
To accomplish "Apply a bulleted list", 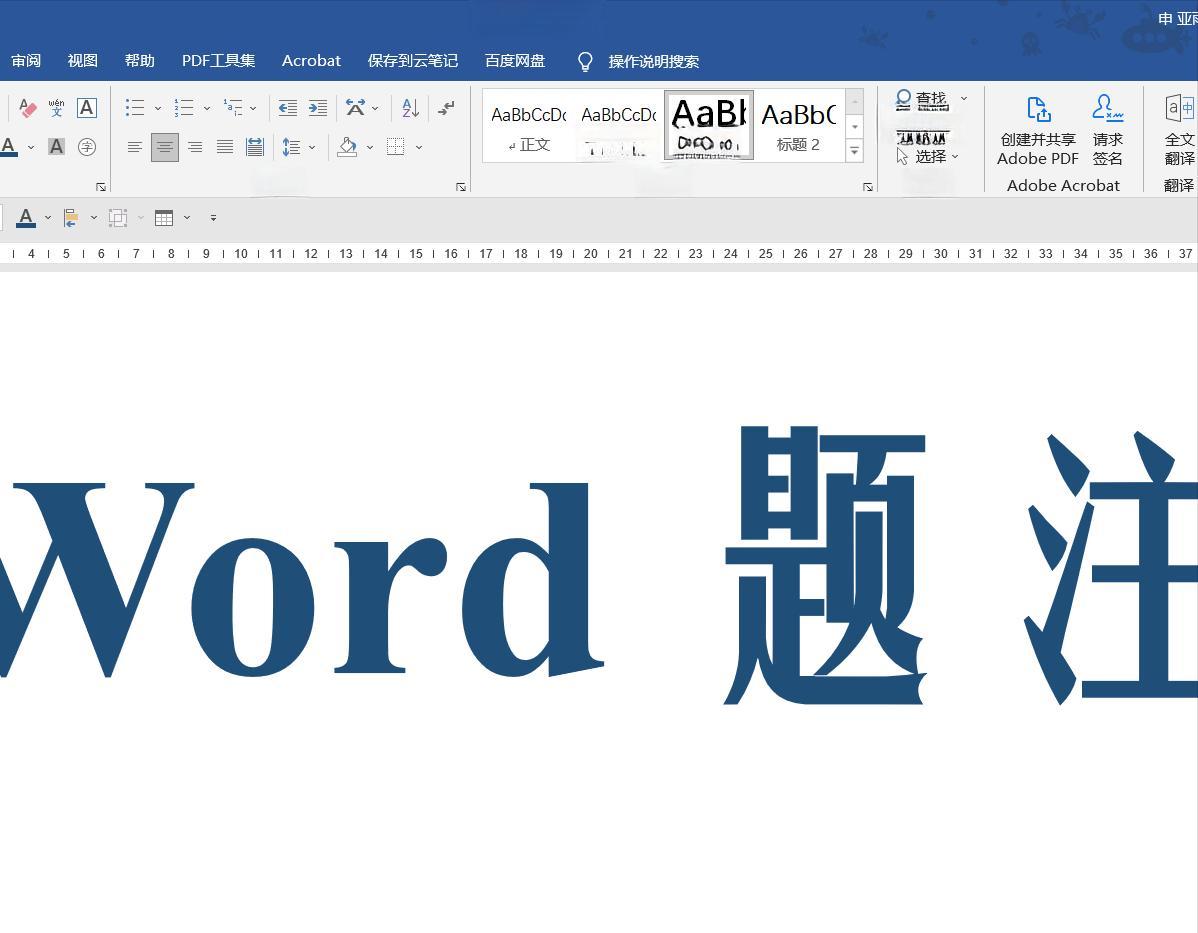I will 135,108.
